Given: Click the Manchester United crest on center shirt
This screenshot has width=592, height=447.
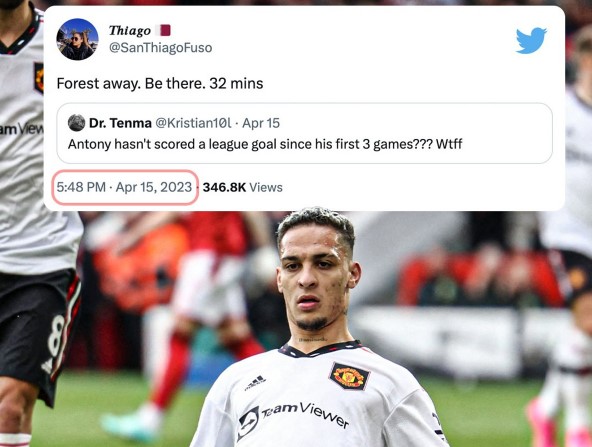Looking at the screenshot, I should tap(349, 376).
